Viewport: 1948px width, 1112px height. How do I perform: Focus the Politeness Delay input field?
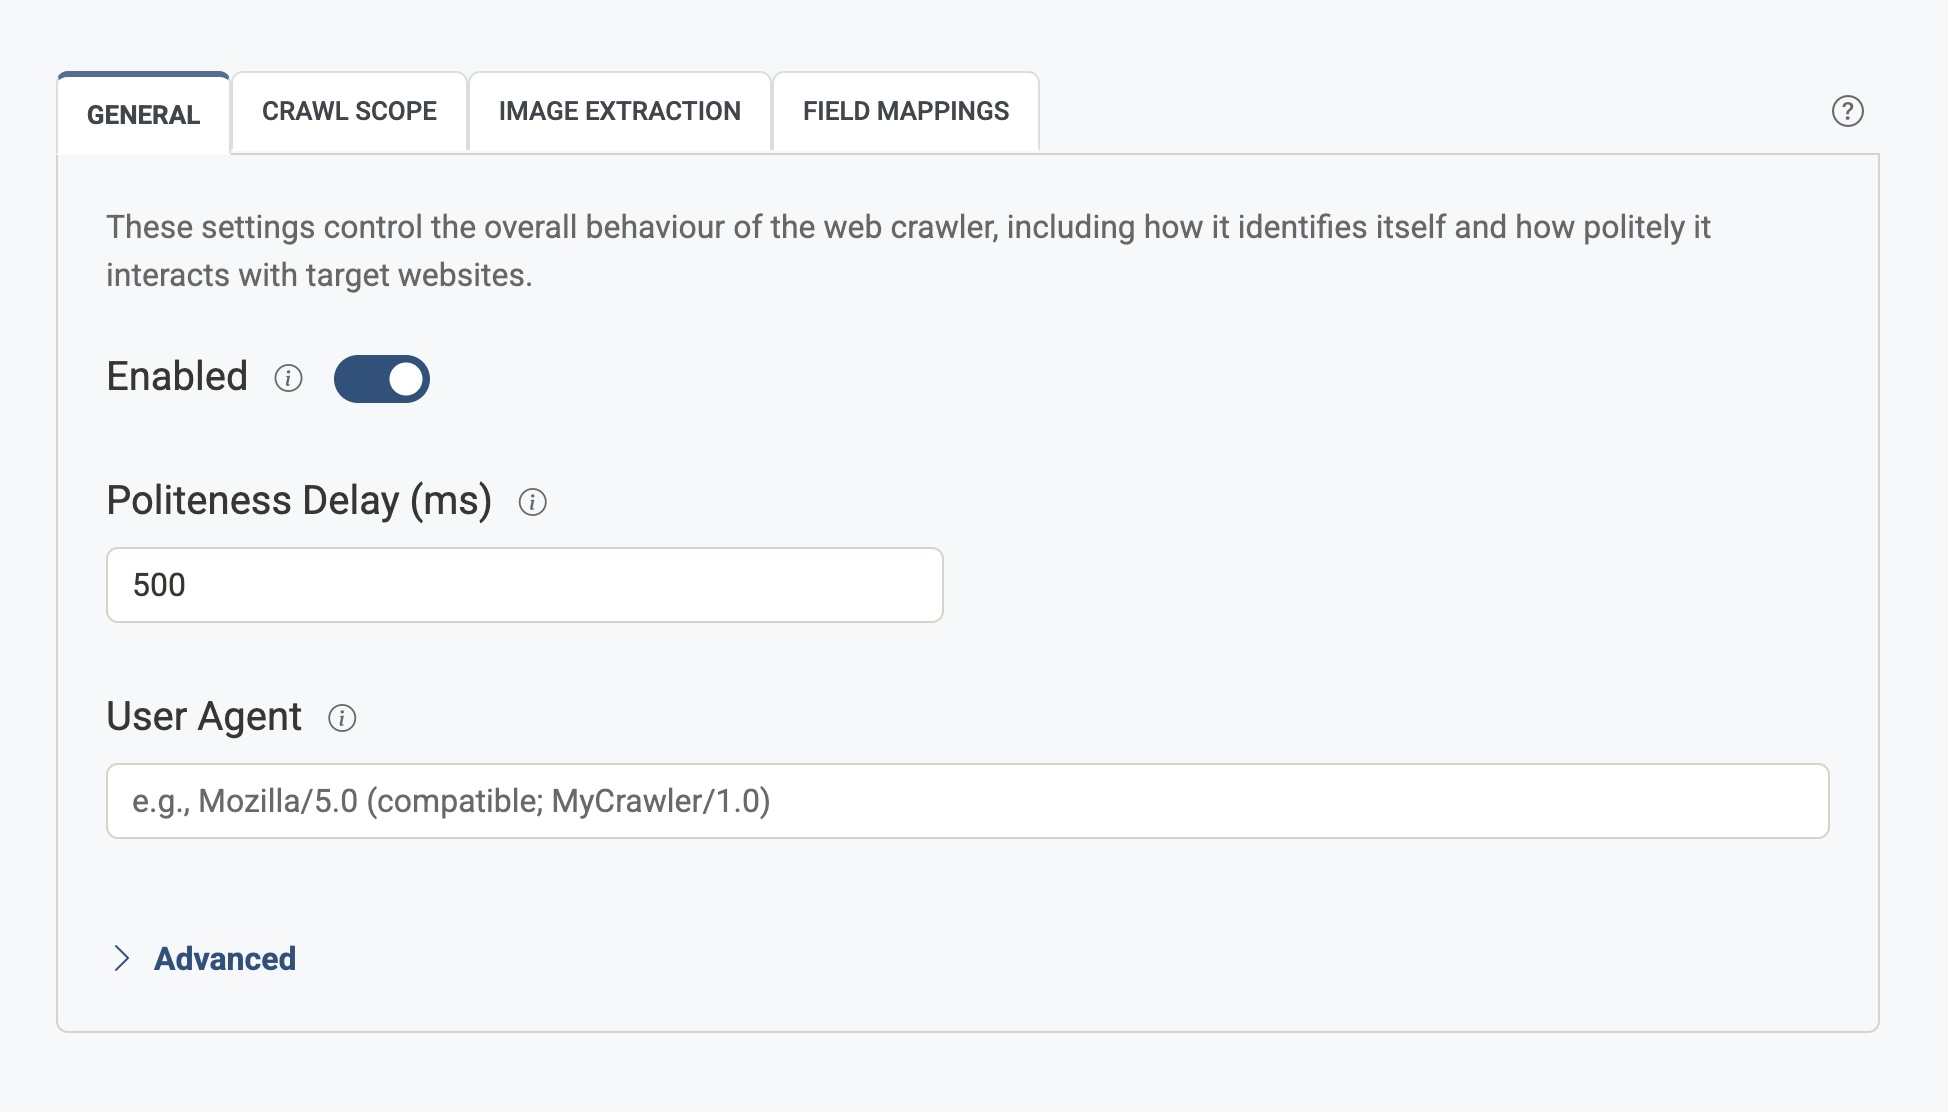tap(524, 585)
